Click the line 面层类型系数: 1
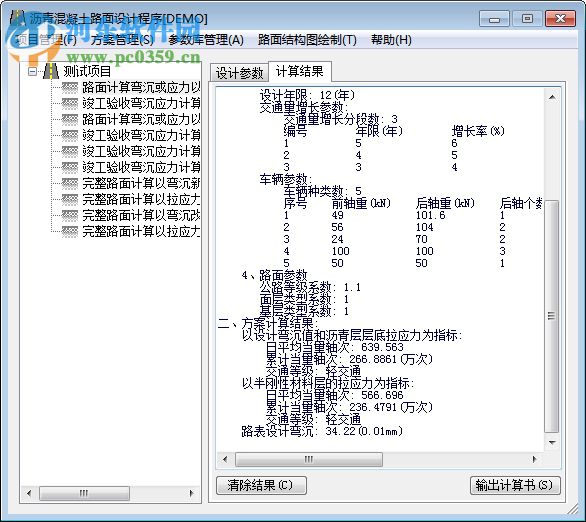 click(x=304, y=299)
